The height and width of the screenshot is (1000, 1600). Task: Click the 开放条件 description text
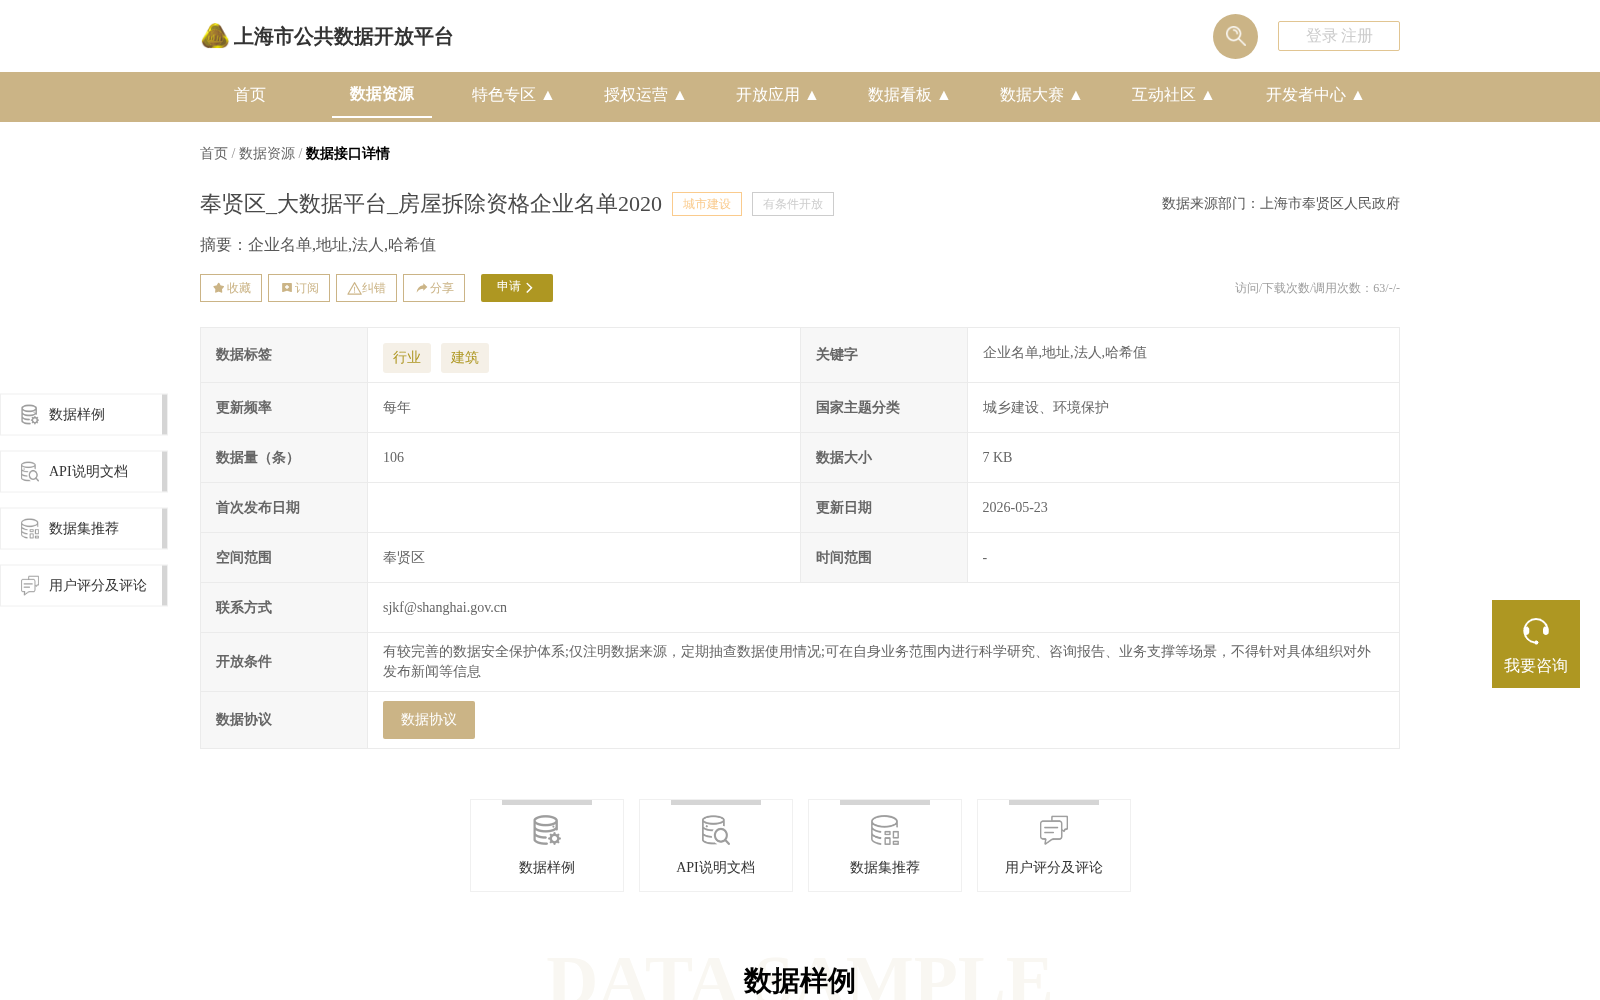pos(877,662)
